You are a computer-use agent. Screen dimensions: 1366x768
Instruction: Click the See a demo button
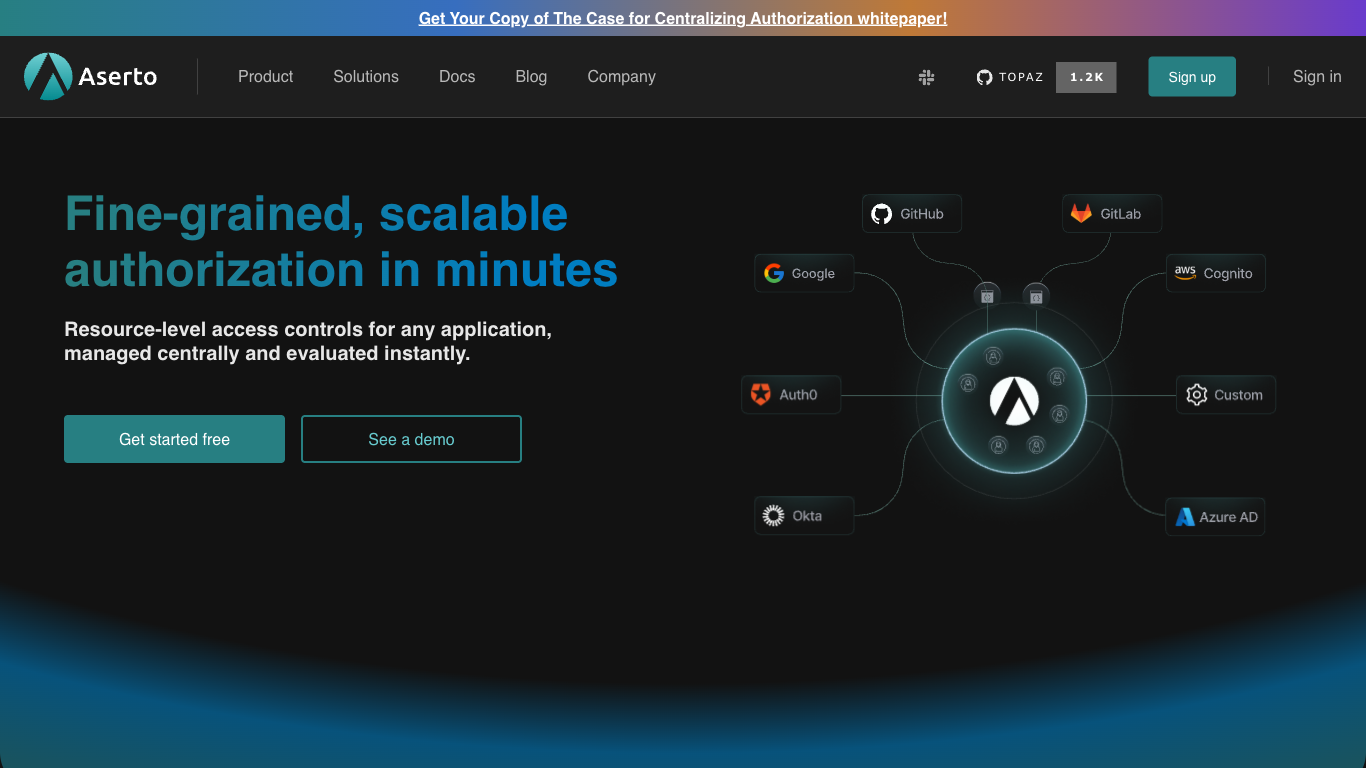(x=411, y=439)
